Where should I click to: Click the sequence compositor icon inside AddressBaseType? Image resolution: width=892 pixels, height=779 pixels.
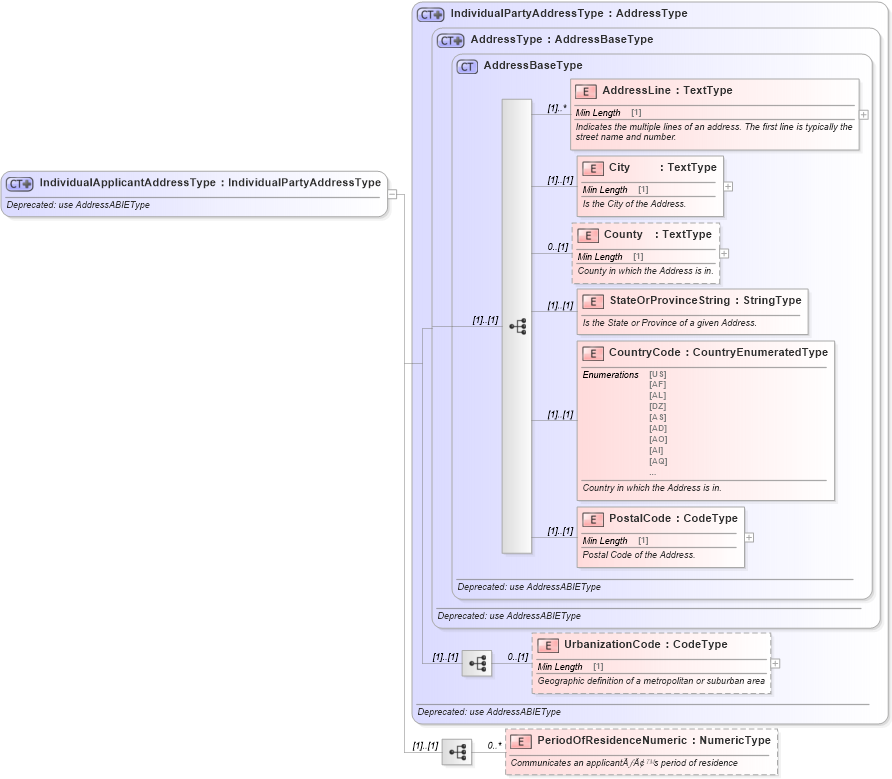pos(518,325)
